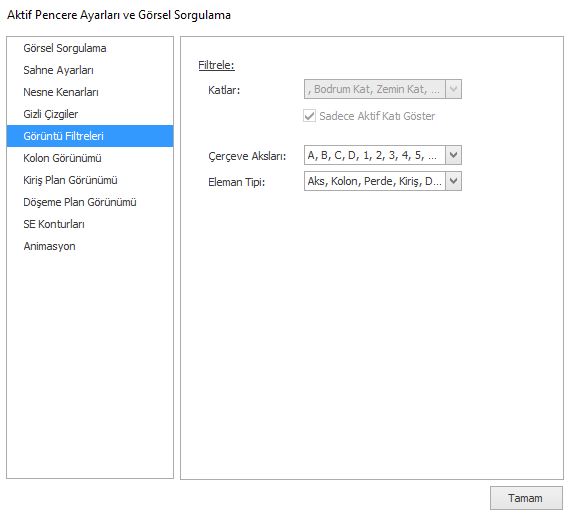Expand the Çerçeve Aksları dropdown arrow
The image size is (571, 518).
453,155
